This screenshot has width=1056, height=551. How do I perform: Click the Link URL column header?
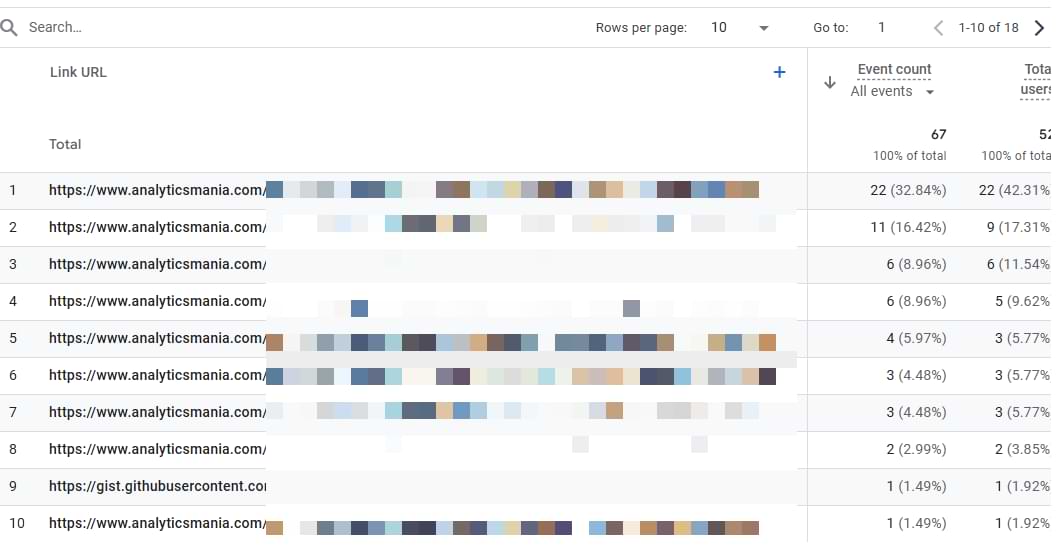click(78, 72)
